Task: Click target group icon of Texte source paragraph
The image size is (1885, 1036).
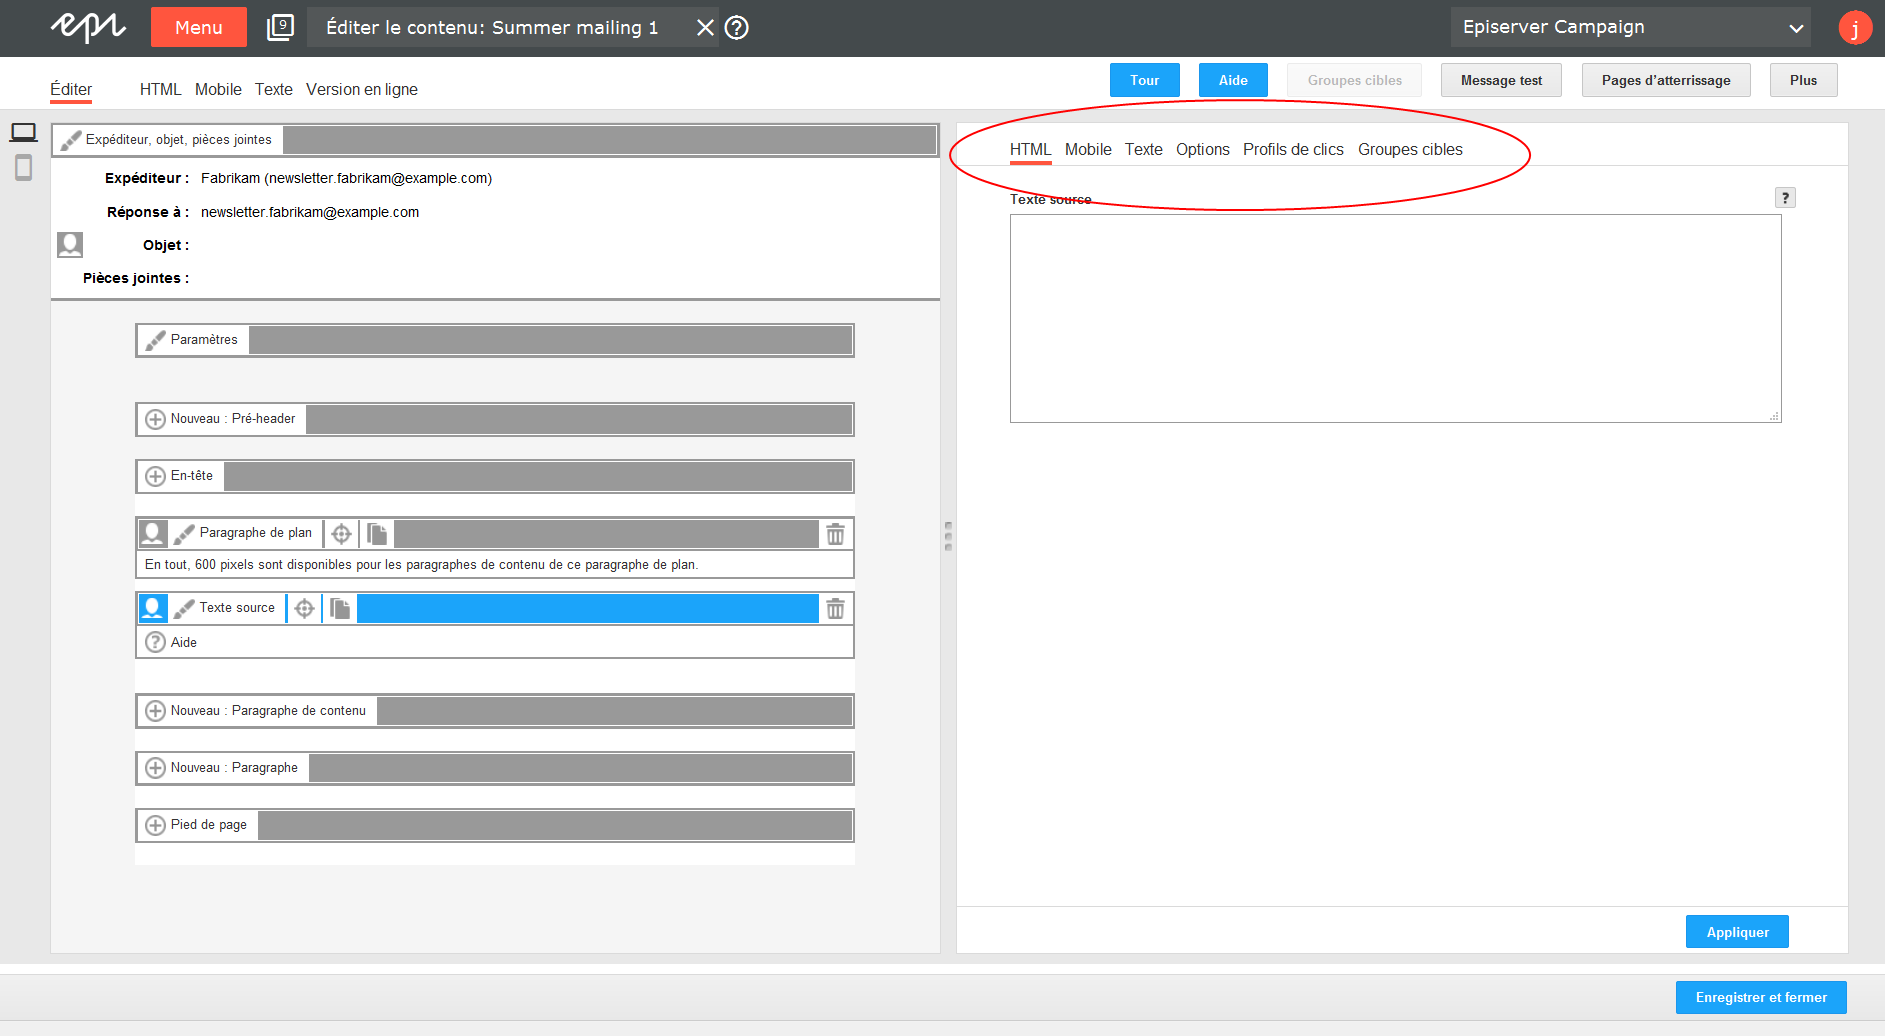Action: 153,608
